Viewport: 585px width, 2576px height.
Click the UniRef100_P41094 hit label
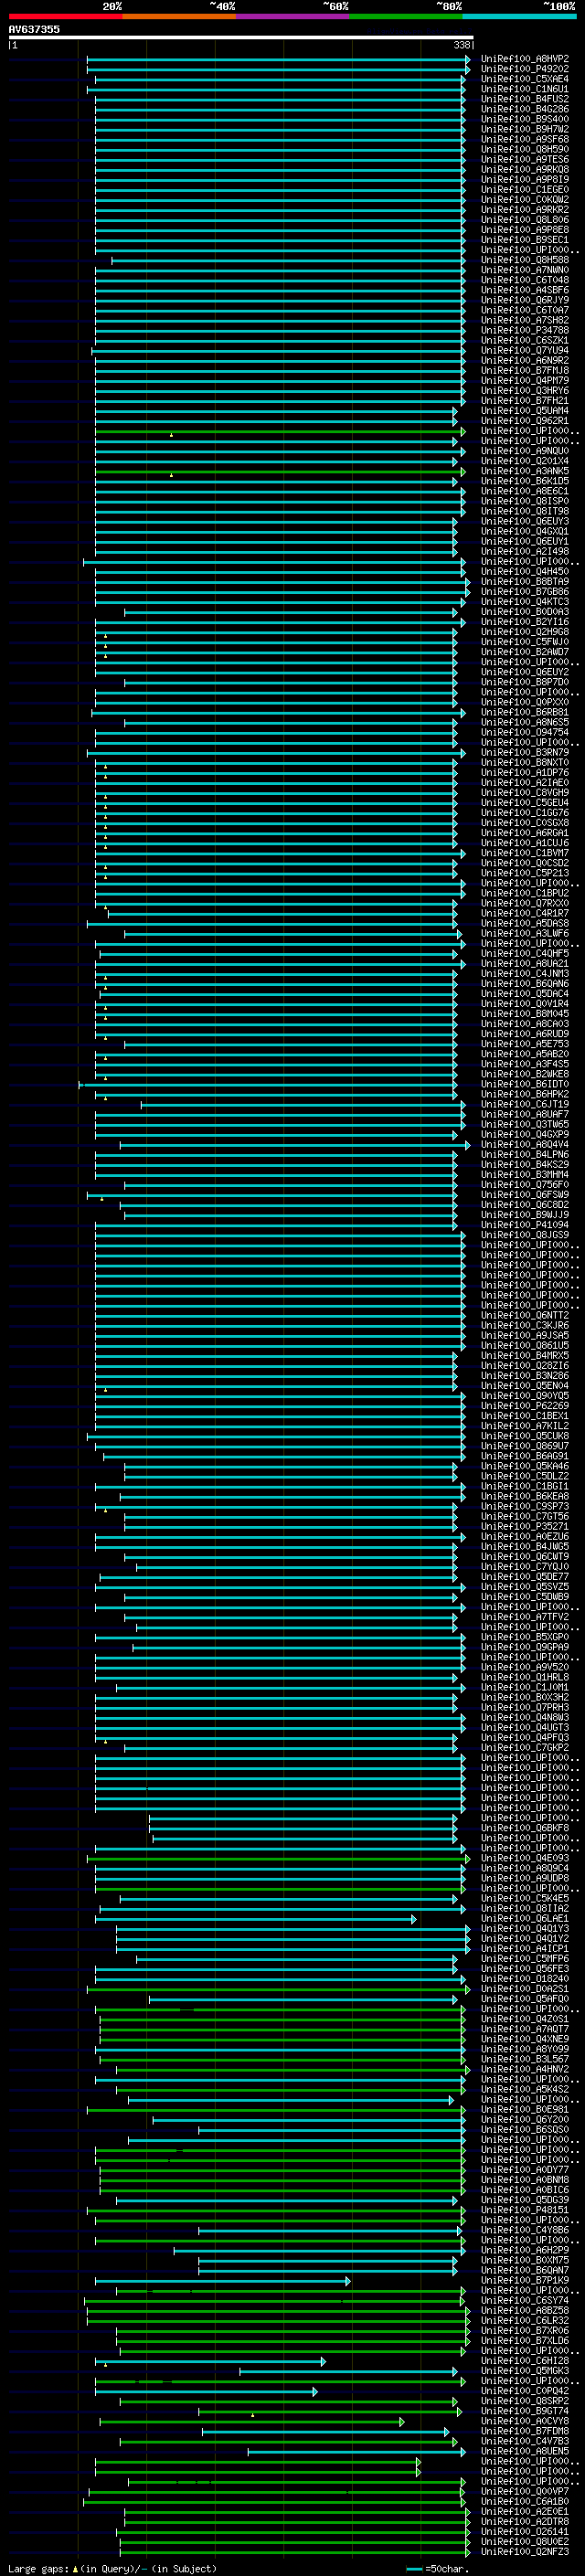(524, 1225)
